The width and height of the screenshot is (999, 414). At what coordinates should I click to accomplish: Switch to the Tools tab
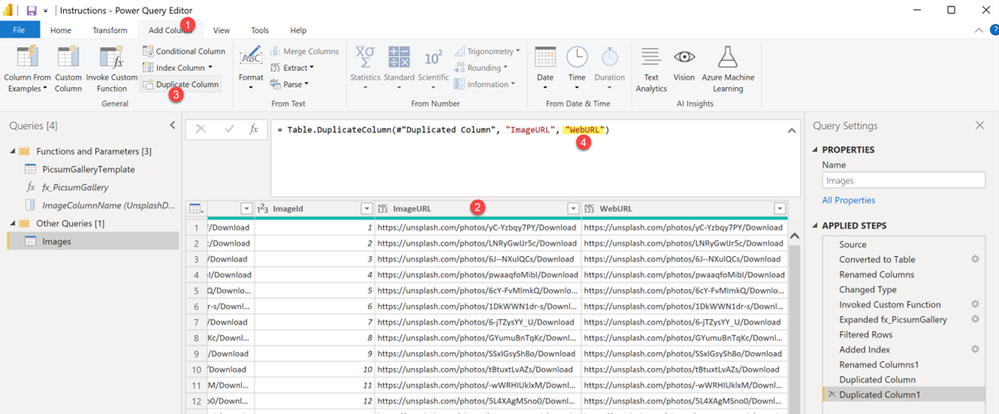tap(260, 30)
